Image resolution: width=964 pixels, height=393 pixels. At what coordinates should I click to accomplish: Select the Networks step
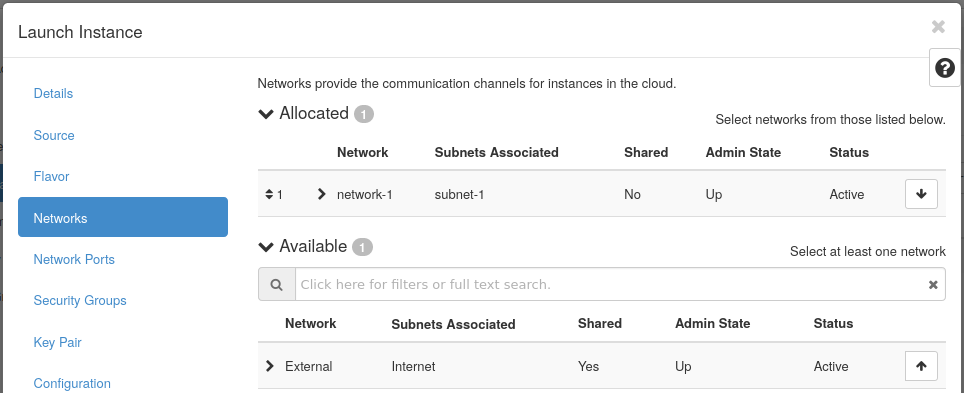[123, 217]
